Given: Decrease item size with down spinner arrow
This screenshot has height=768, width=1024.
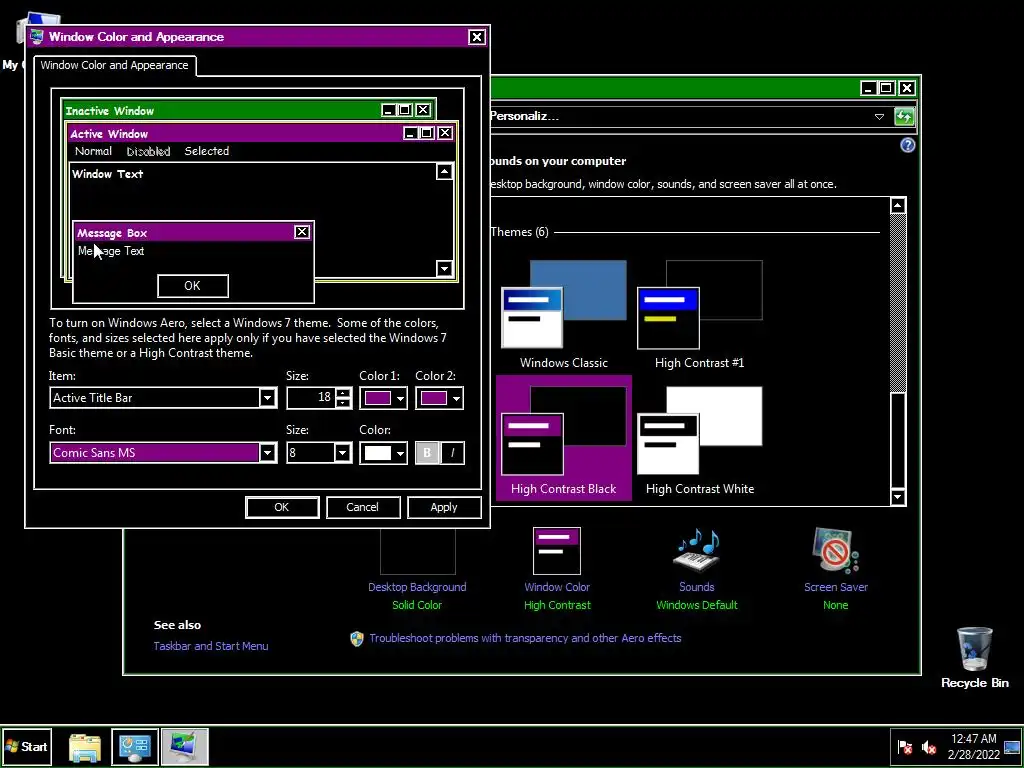Looking at the screenshot, I should tap(343, 403).
